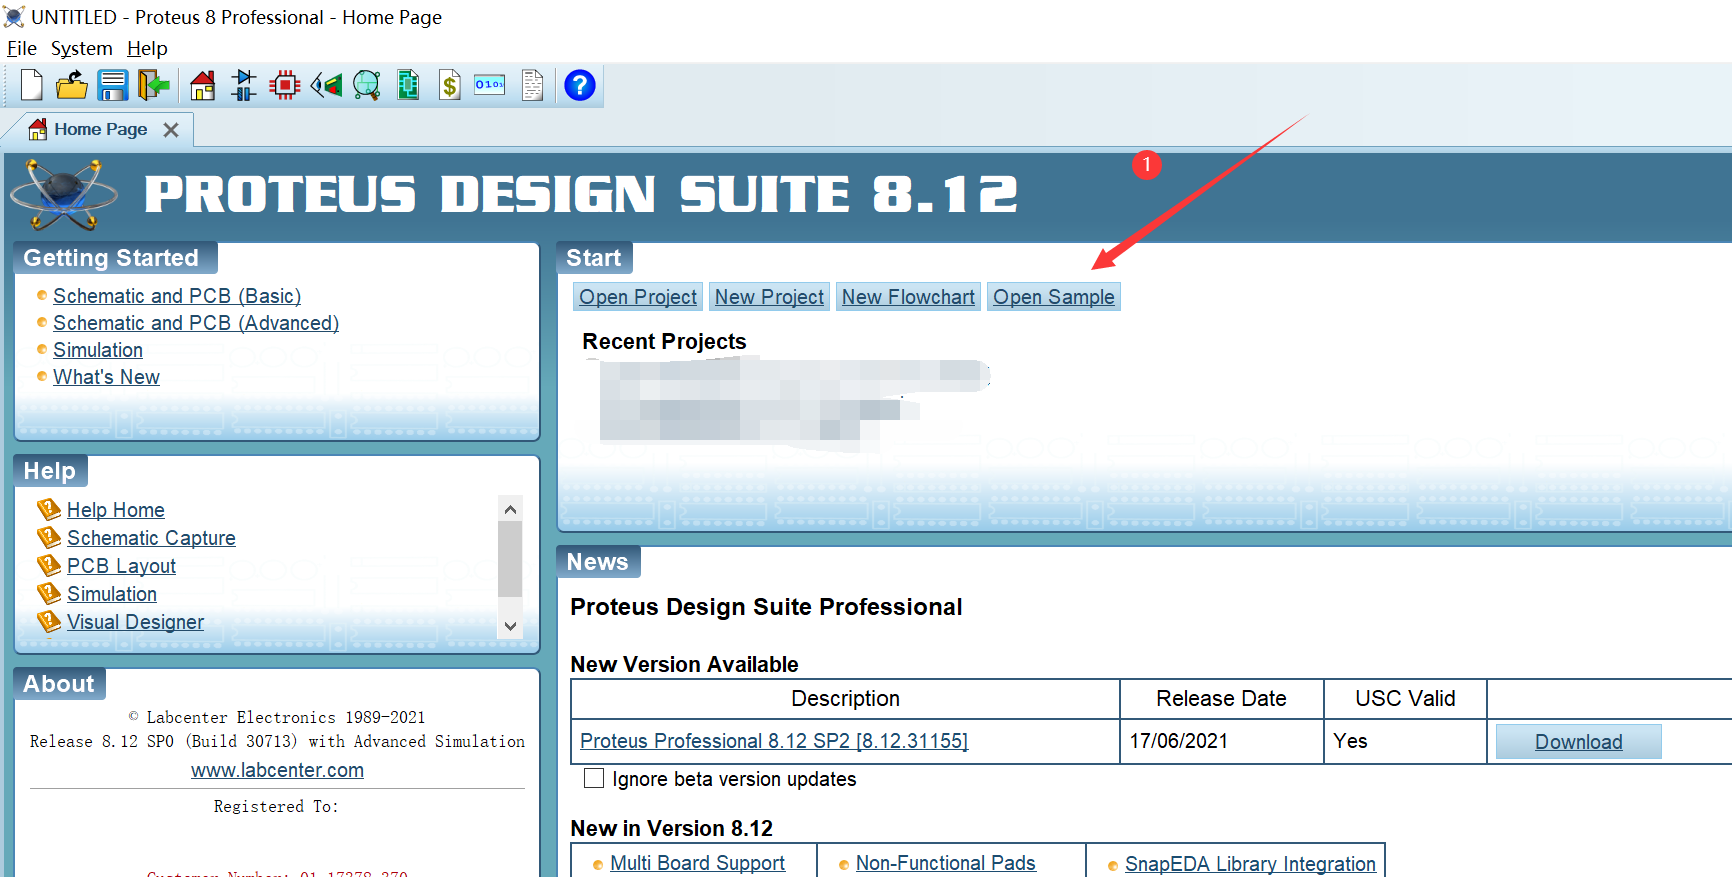Viewport: 1732px width, 877px height.
Task: Open the Help menu
Action: 147,48
